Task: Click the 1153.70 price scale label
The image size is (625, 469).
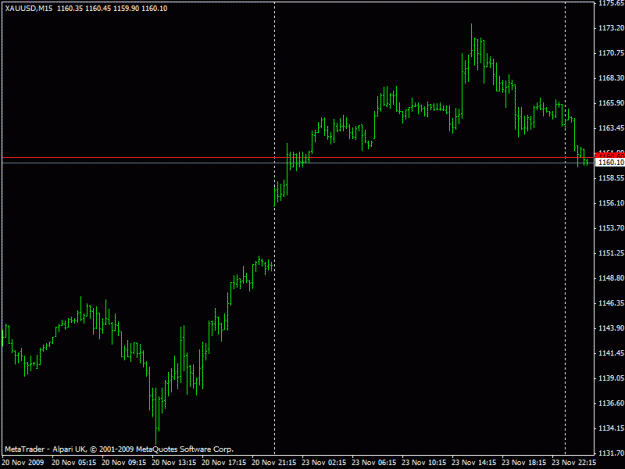Action: pyautogui.click(x=611, y=228)
